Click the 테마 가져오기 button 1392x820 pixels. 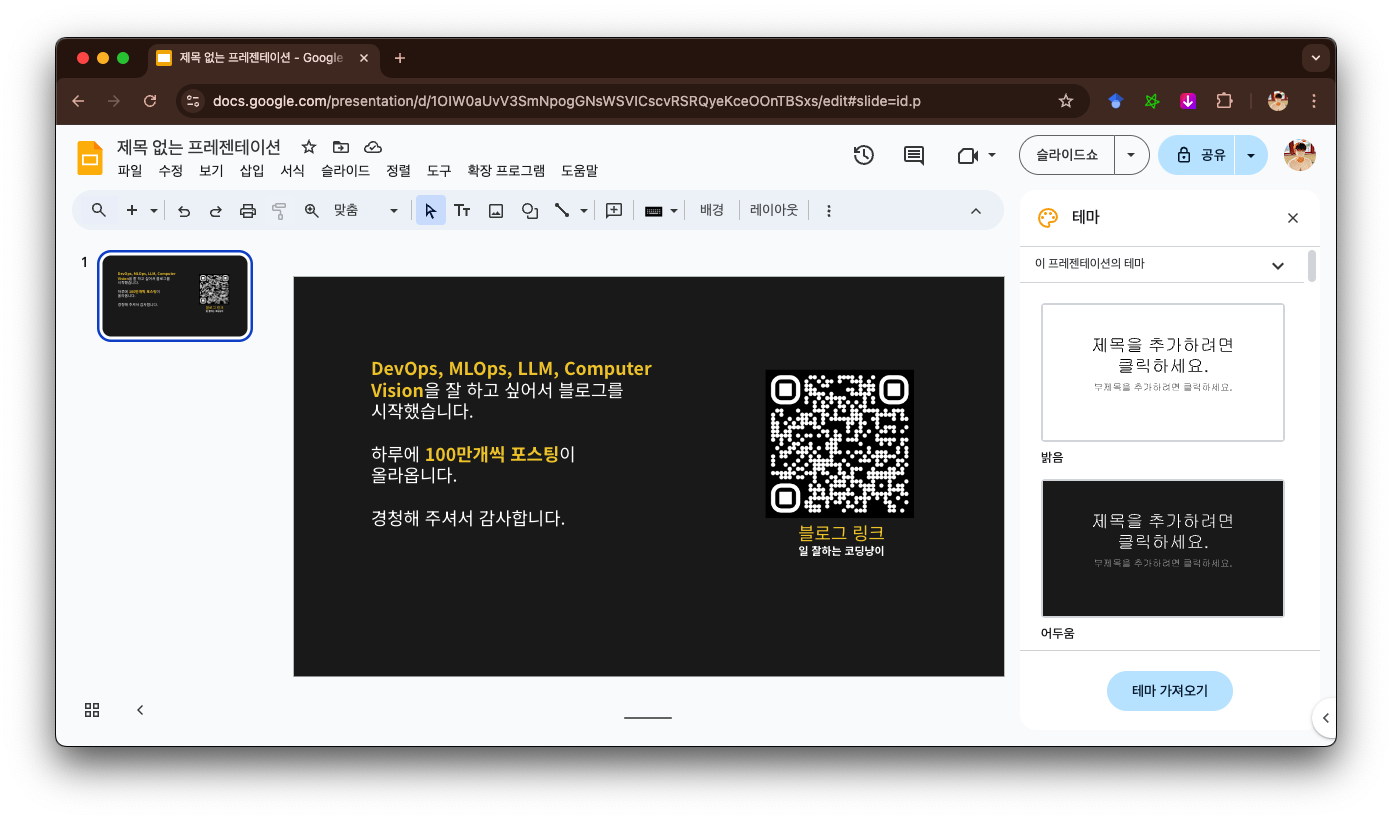(x=1170, y=691)
